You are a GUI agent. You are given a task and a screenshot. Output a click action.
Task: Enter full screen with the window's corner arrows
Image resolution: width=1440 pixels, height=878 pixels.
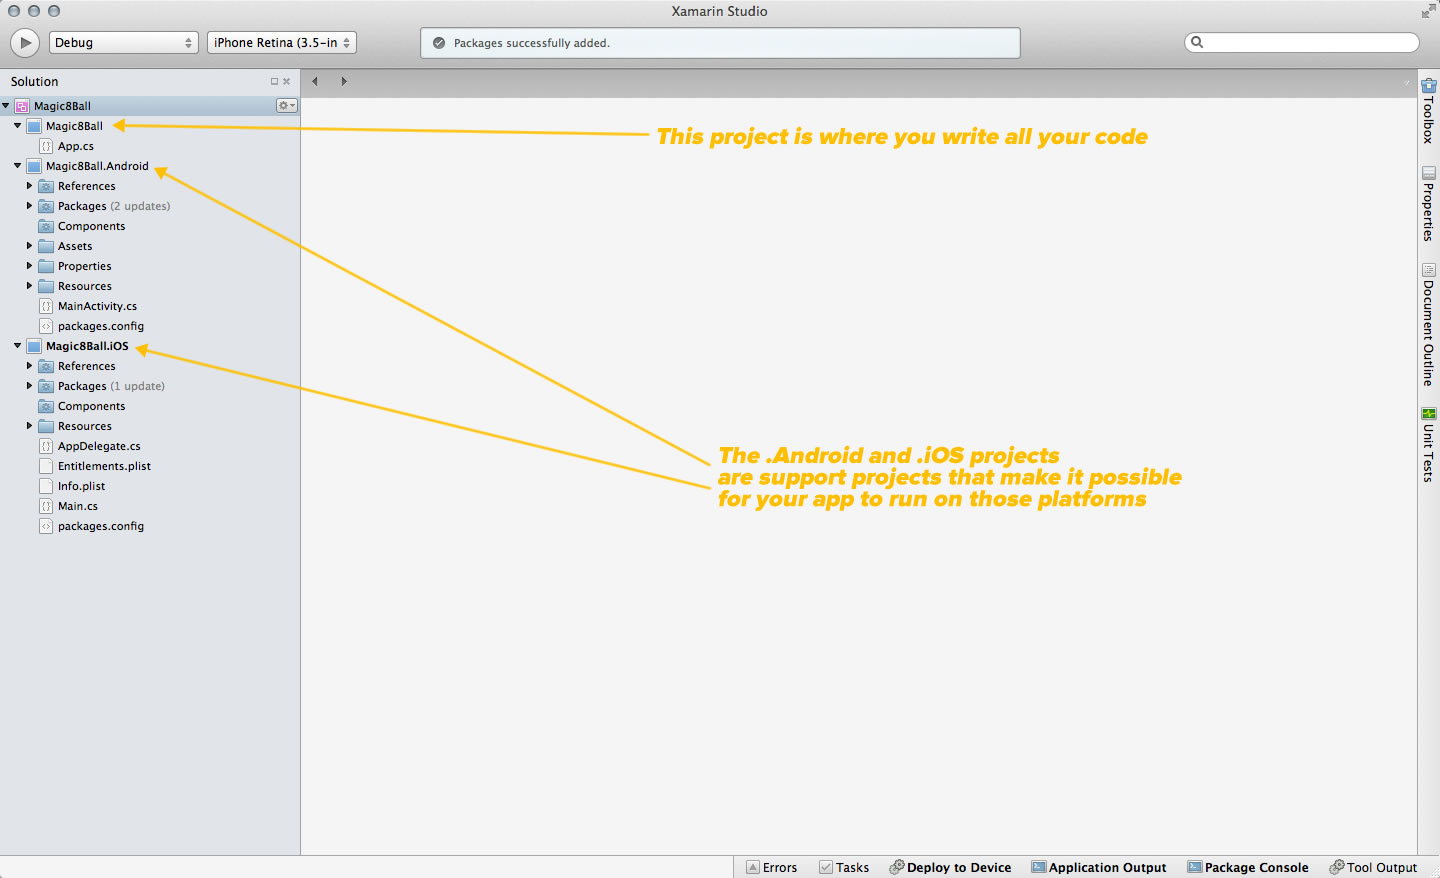pos(1428,11)
